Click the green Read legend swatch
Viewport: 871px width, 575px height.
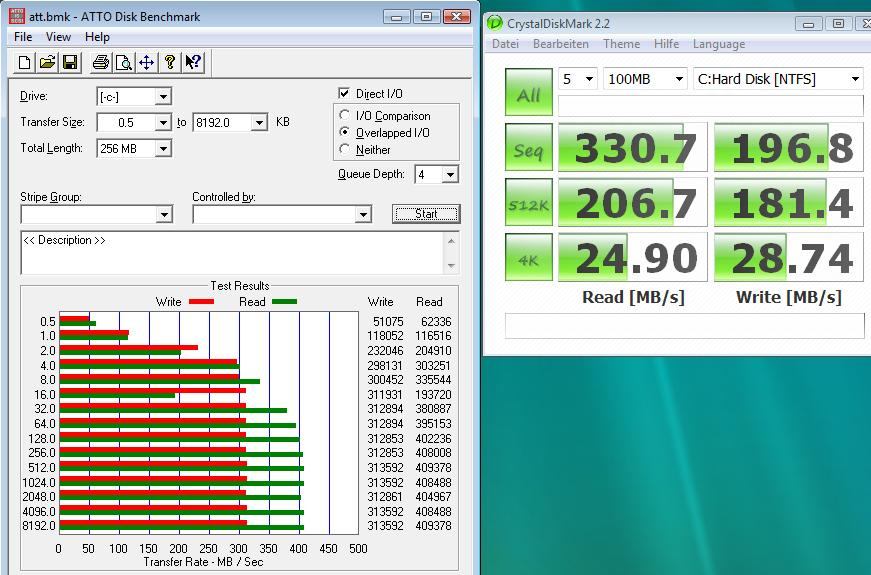click(x=284, y=302)
